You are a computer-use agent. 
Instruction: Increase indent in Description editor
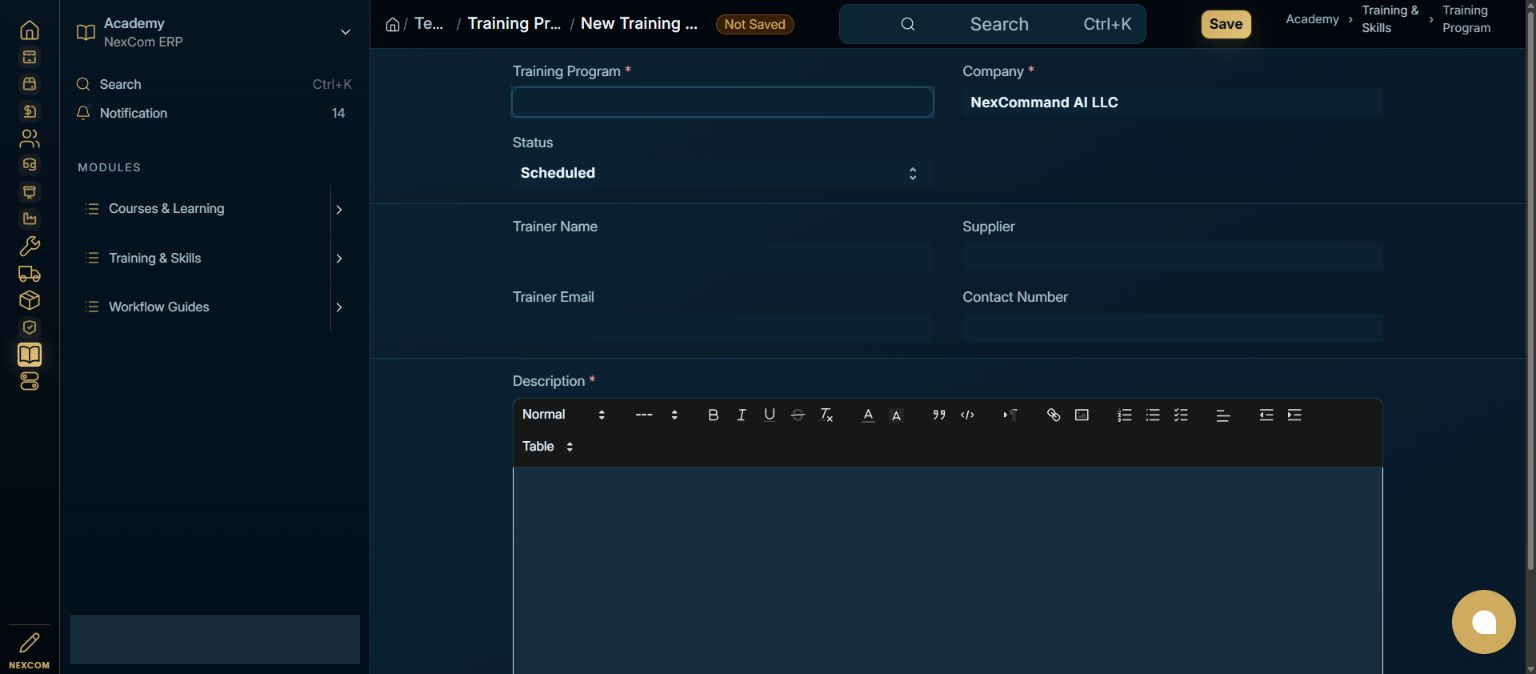pyautogui.click(x=1294, y=415)
